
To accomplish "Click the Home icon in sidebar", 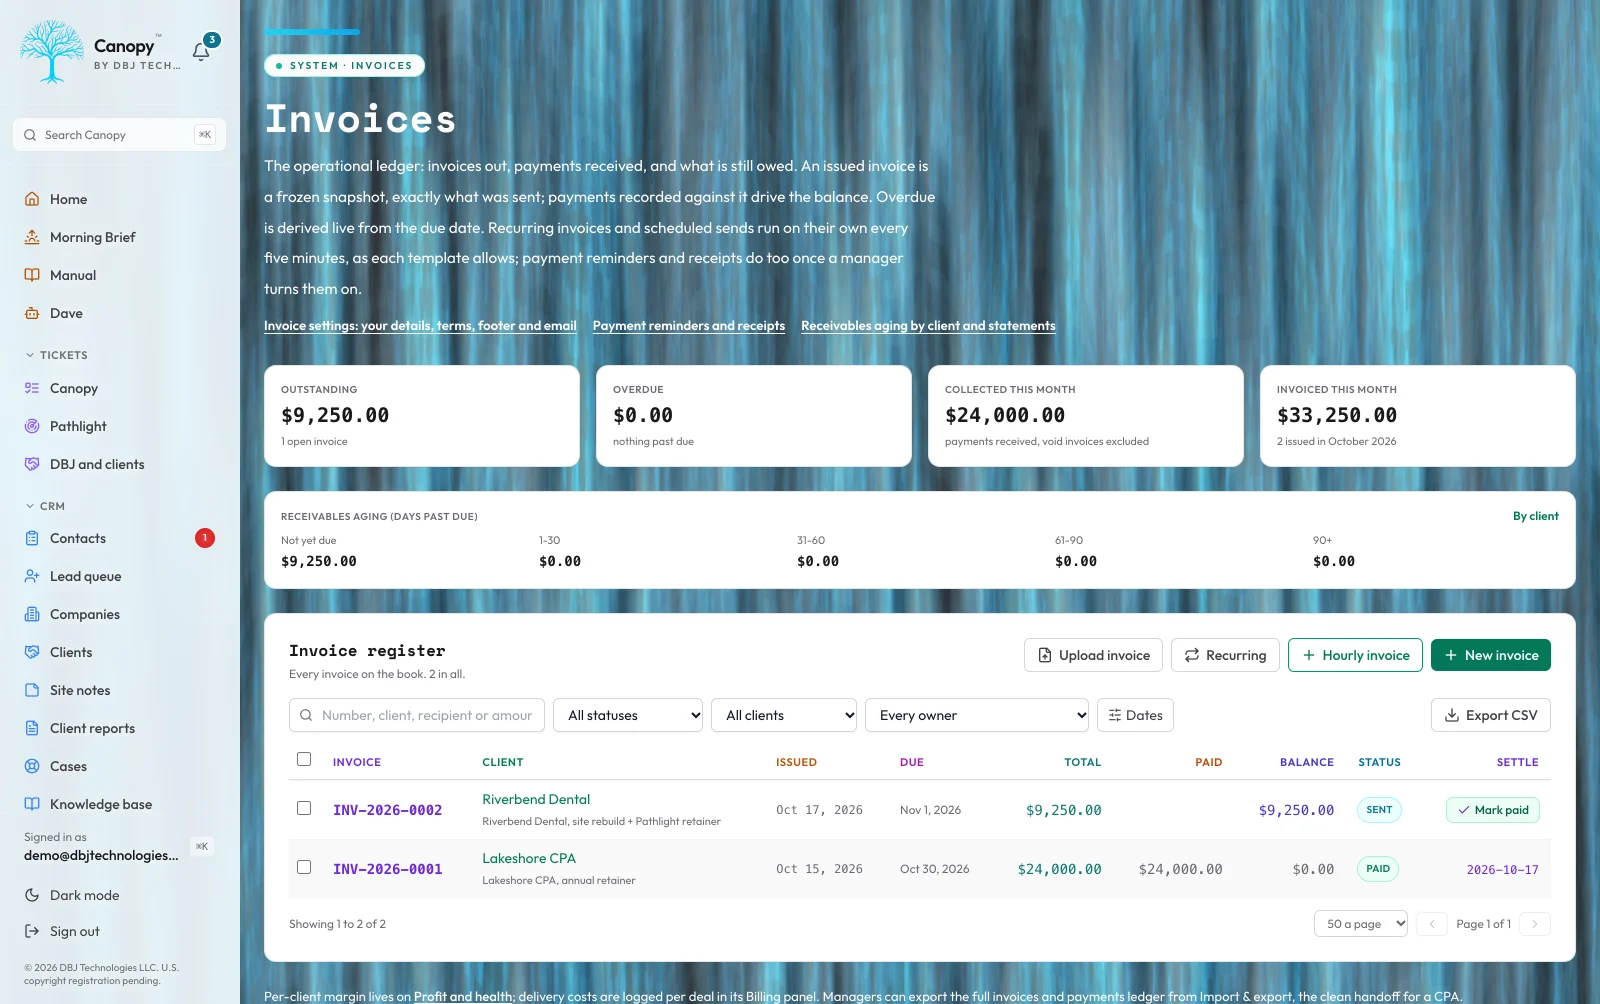I will [x=32, y=199].
